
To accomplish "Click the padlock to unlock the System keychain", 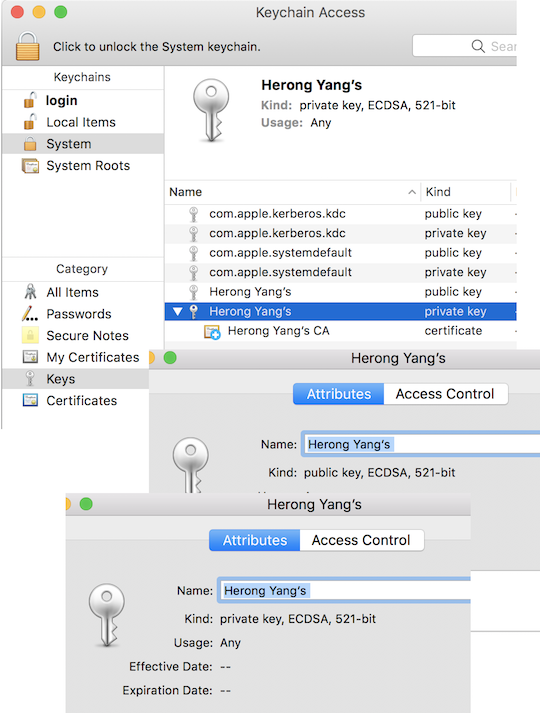I will tap(28, 46).
